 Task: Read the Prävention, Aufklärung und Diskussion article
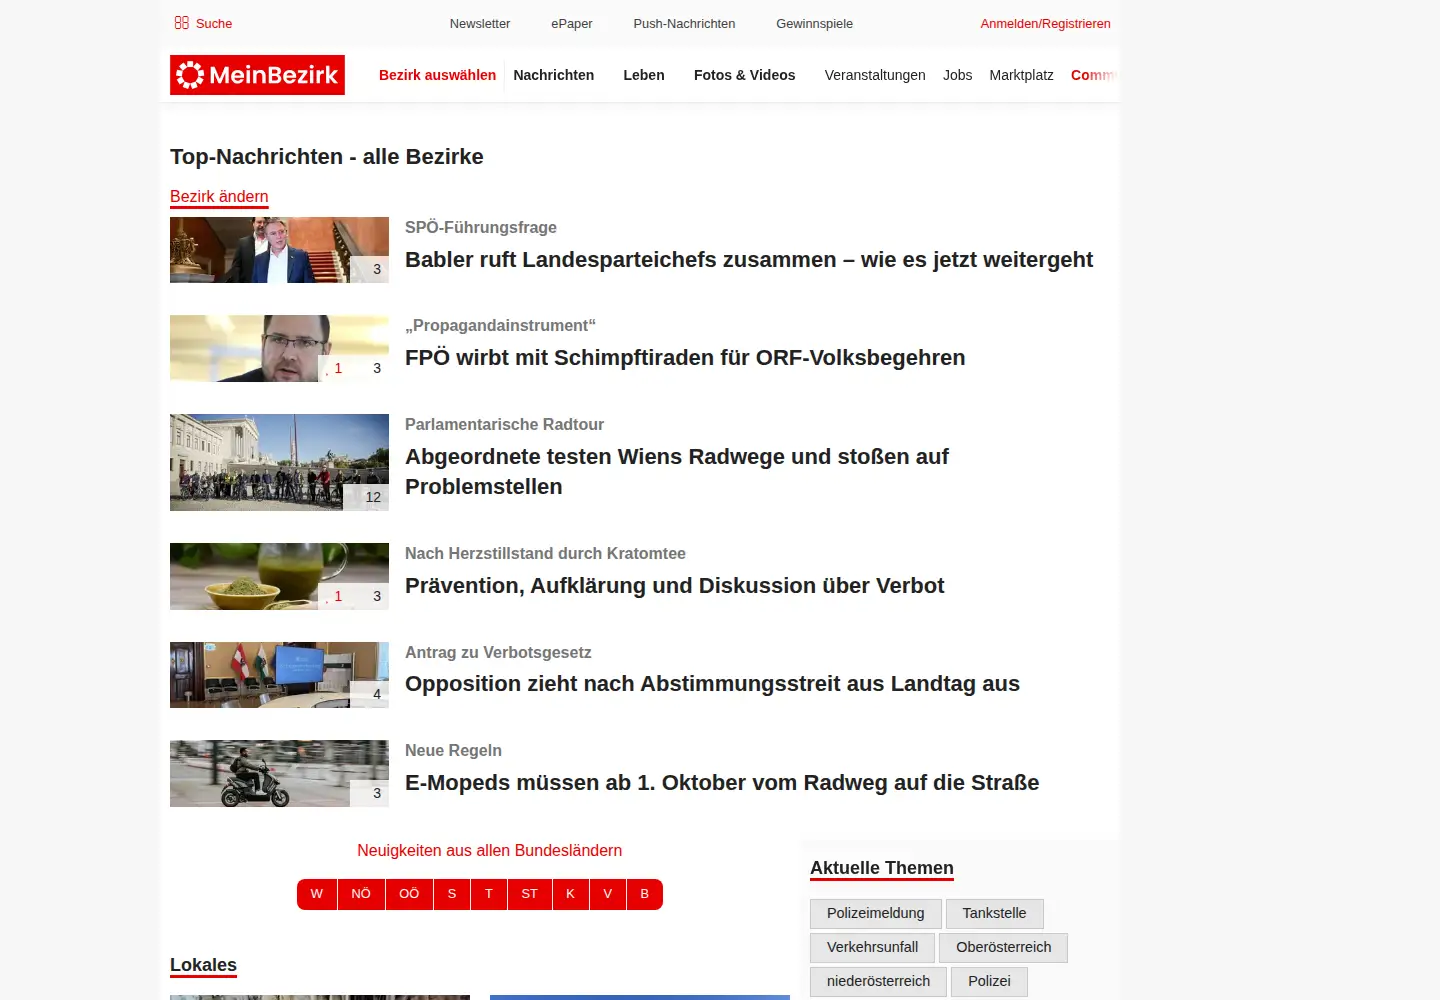[674, 586]
